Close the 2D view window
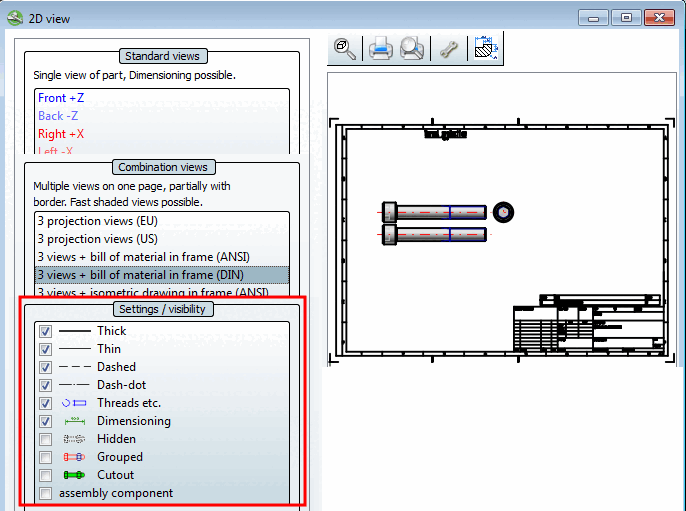The image size is (686, 511). tap(659, 18)
